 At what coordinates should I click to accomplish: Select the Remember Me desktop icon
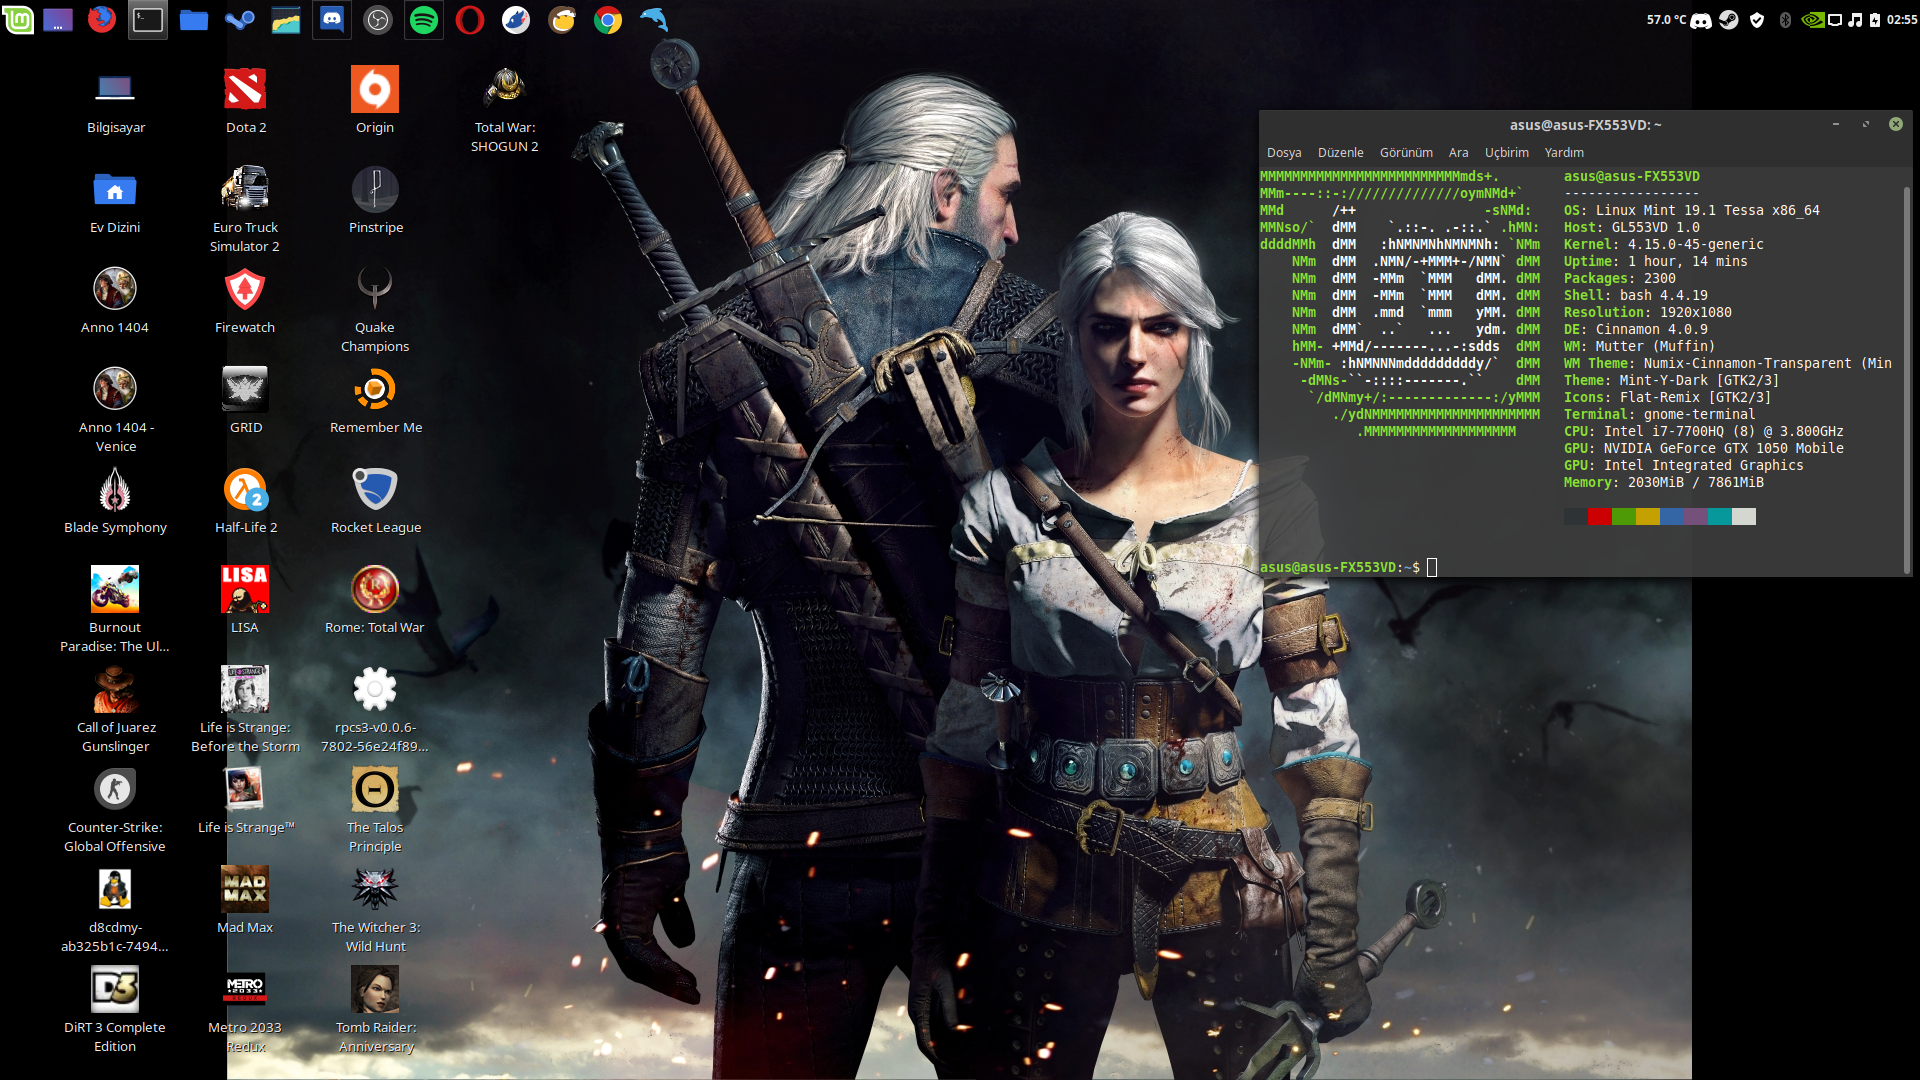click(375, 400)
